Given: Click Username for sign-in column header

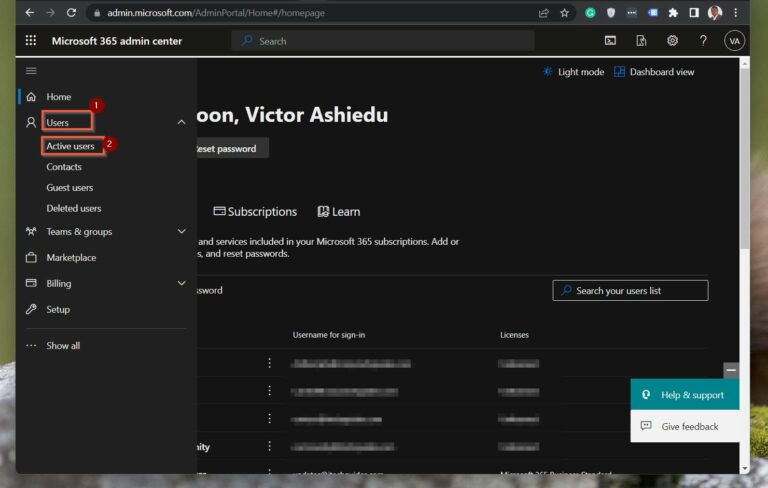Looking at the screenshot, I should click(x=329, y=335).
